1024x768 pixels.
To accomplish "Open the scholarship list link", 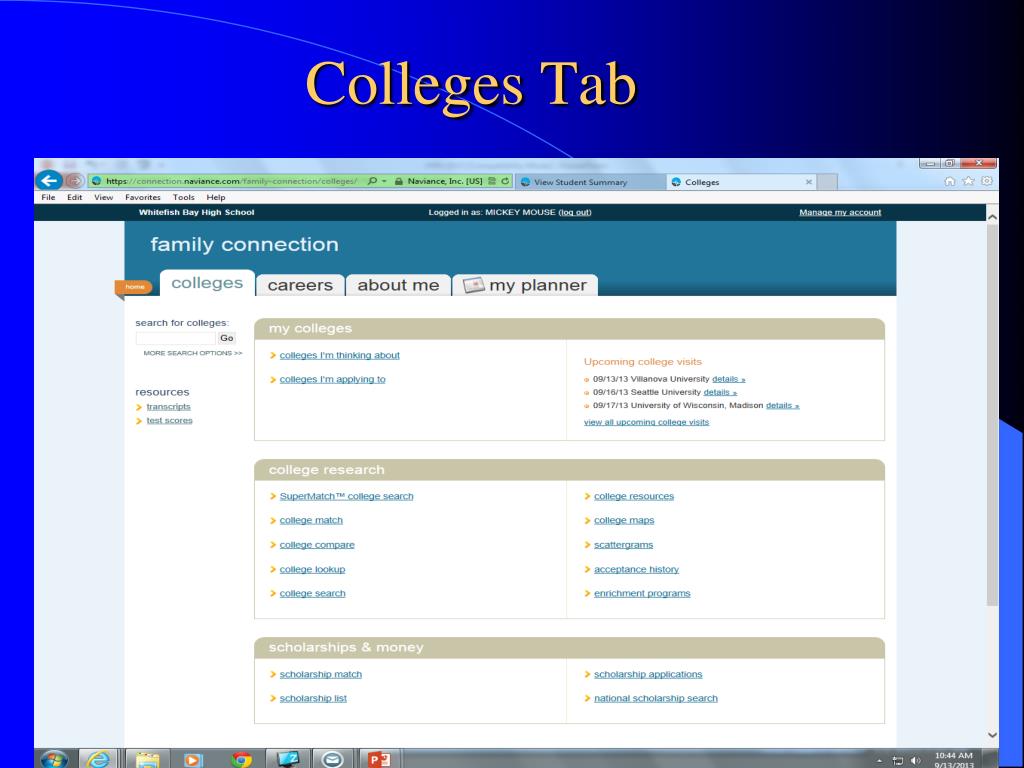I will 313,699.
